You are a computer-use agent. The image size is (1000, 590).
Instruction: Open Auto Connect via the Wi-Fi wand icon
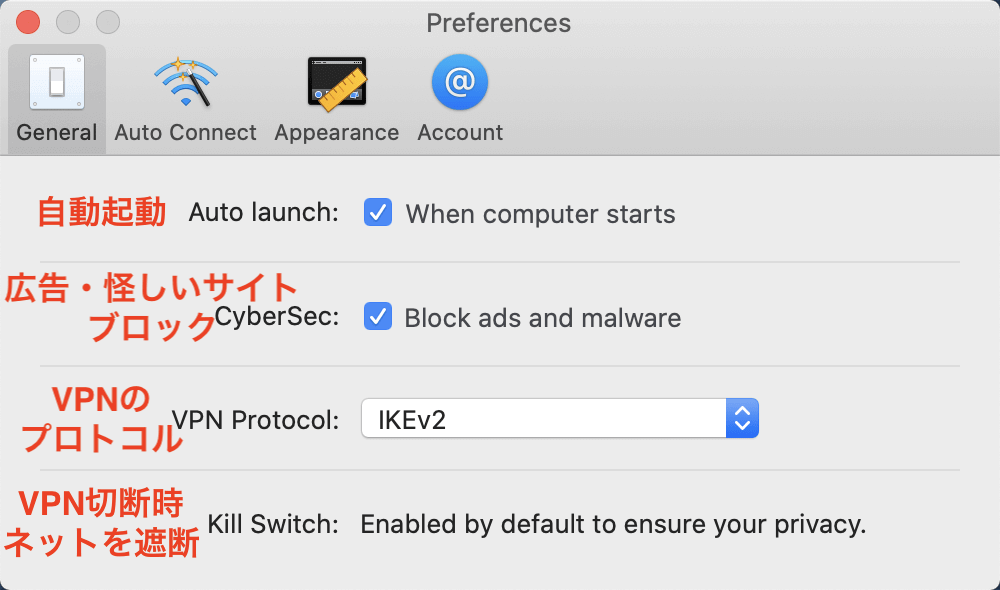click(186, 82)
